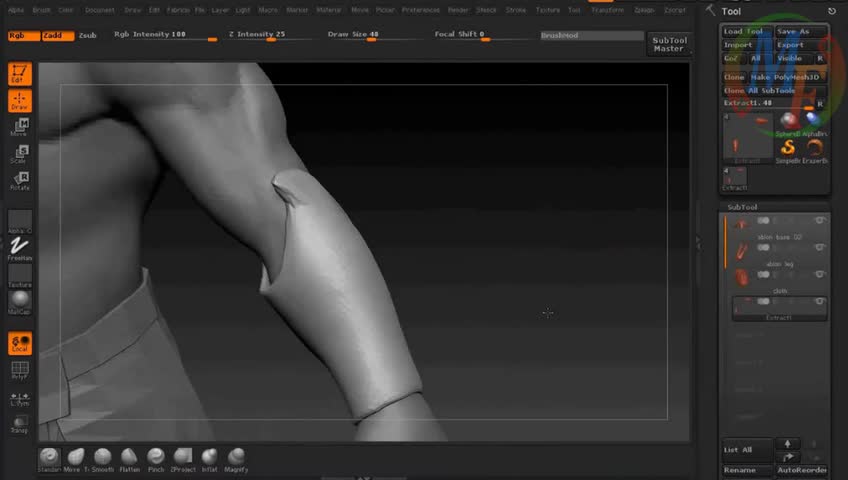Adjust the Rgb Intensity slider
Viewport: 848px width, 480px height.
pyautogui.click(x=165, y=35)
